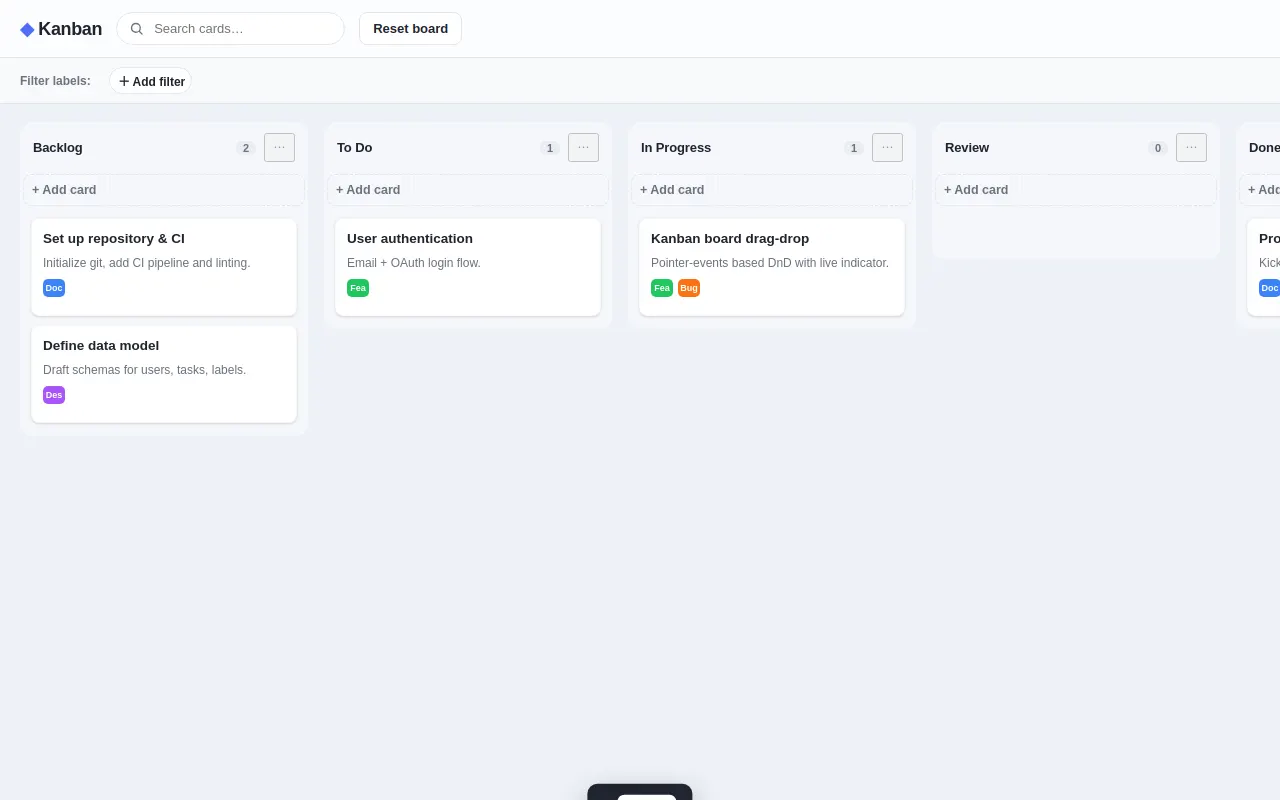Click "Initialize git, add CI pipeline and linting." text
1280x800 pixels.
click(147, 263)
